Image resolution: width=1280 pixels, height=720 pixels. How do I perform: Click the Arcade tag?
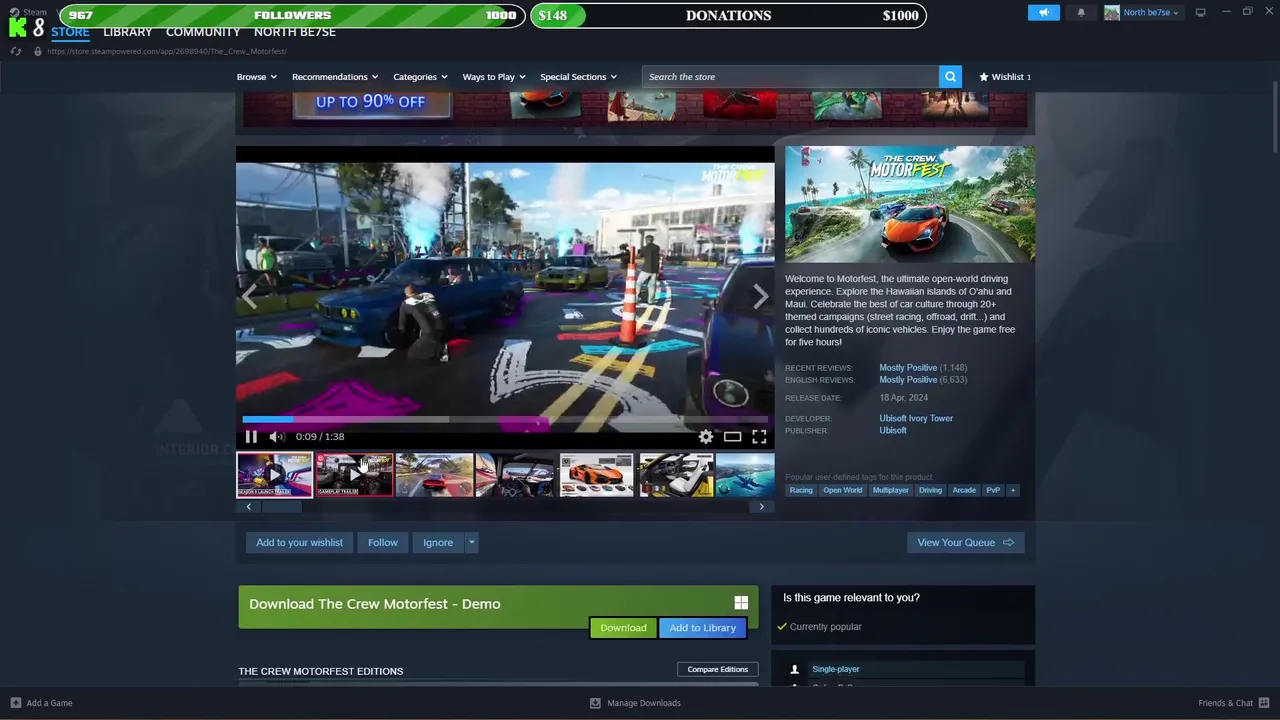point(964,490)
